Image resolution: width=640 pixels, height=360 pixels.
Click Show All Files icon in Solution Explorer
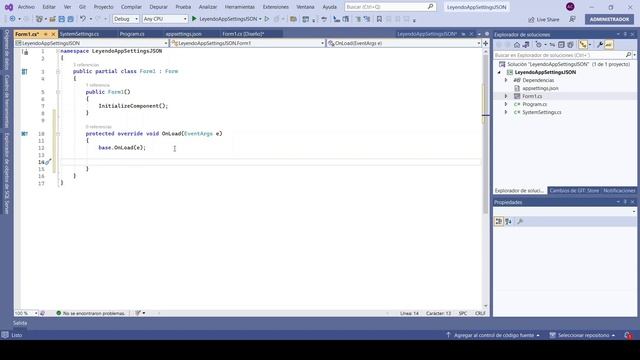coord(570,45)
